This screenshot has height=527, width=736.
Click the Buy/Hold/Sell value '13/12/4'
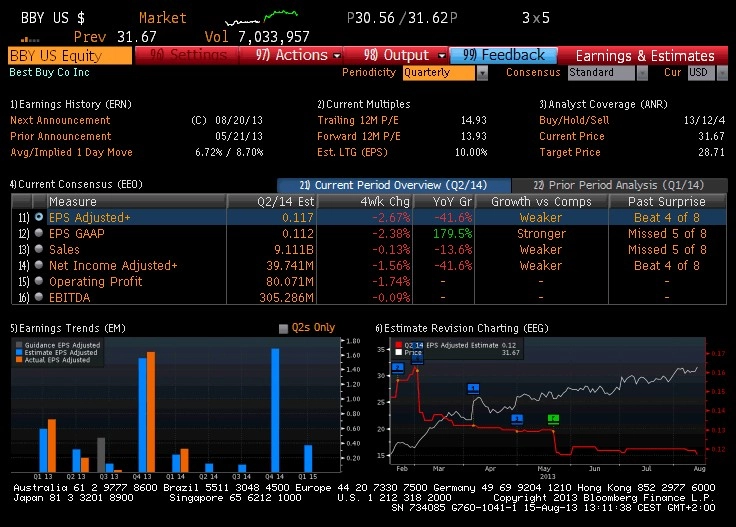pos(704,120)
